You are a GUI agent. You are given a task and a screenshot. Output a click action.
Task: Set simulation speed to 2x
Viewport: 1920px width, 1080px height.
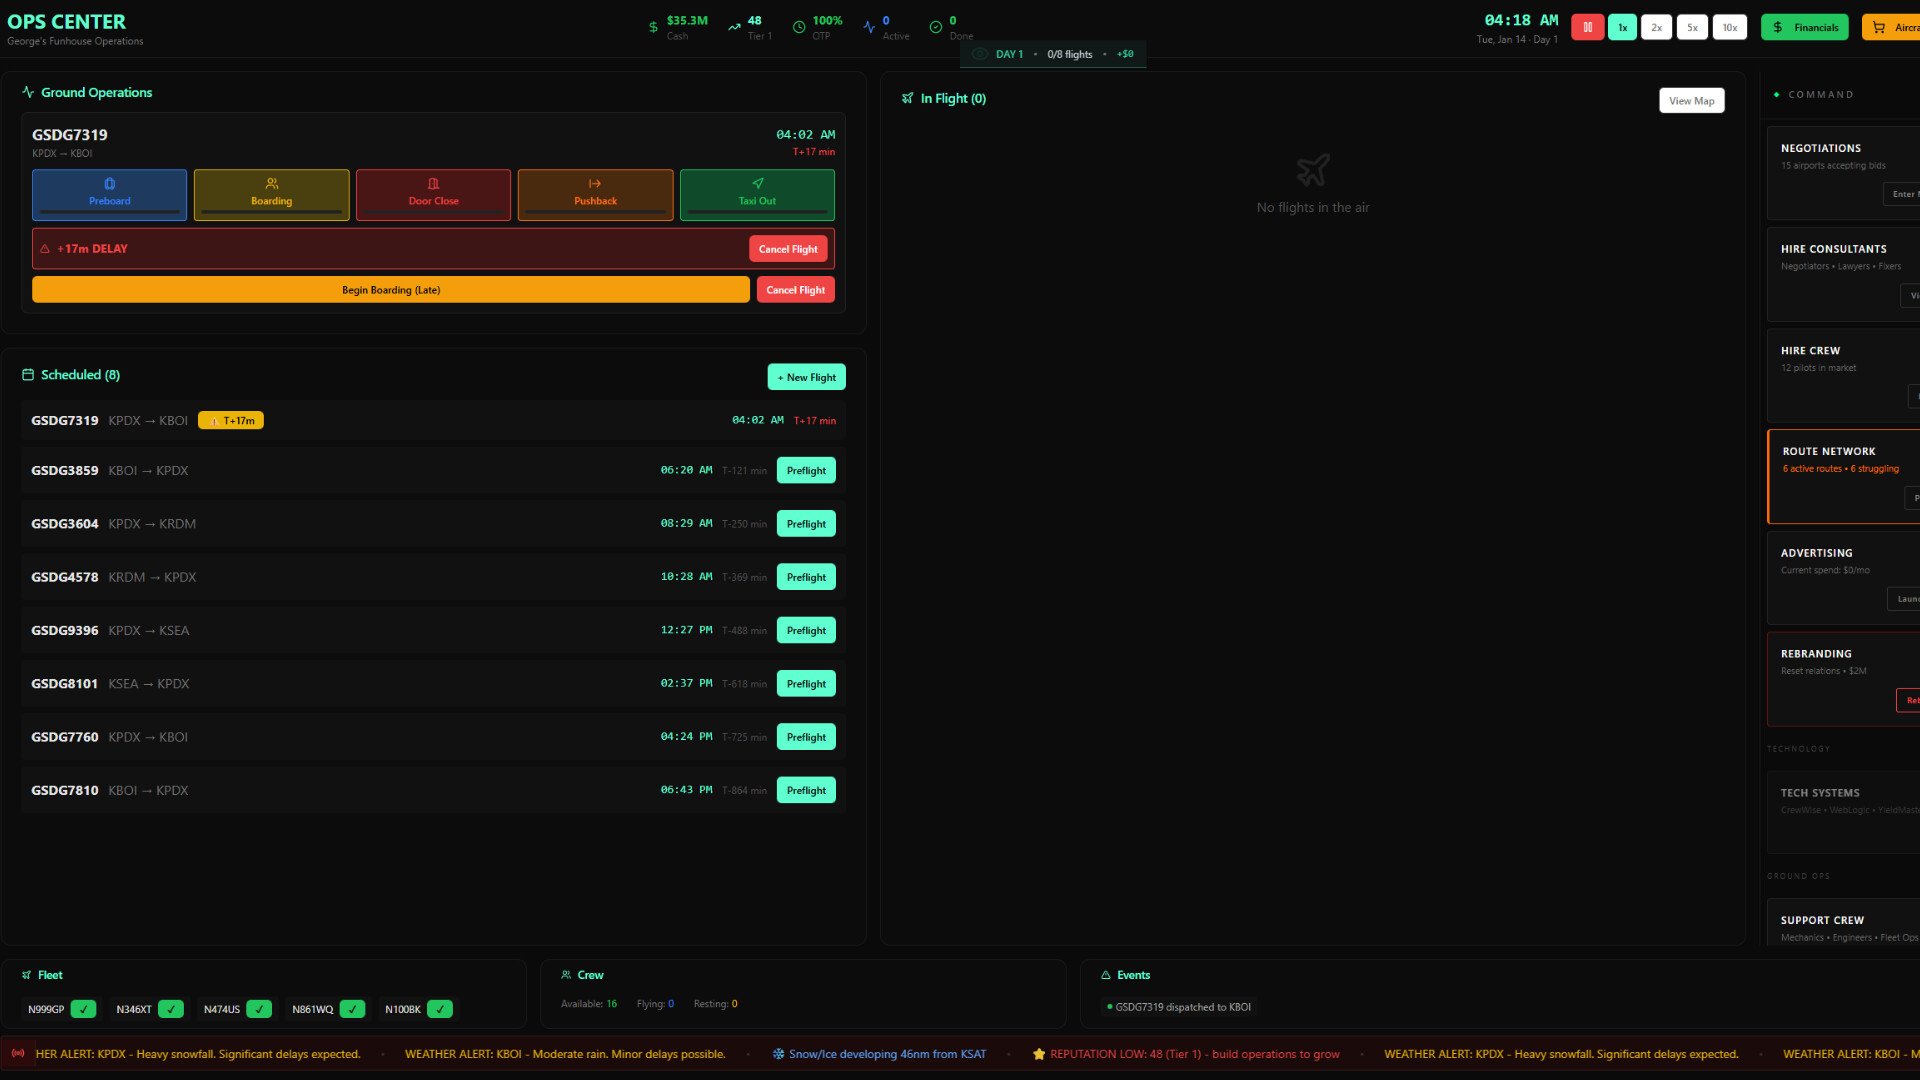click(1656, 27)
